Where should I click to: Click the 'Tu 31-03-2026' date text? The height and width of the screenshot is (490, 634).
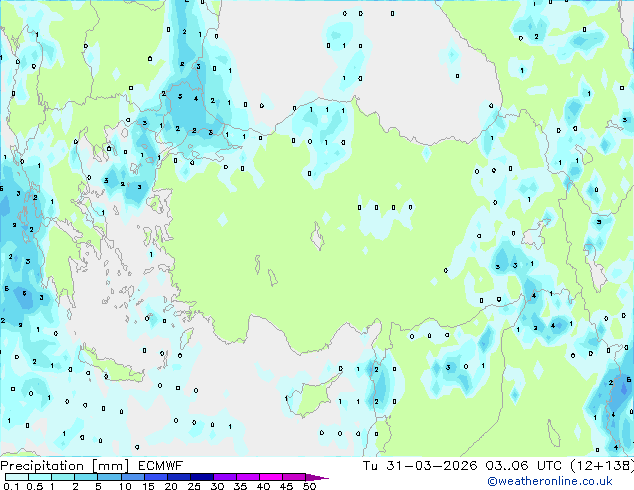[x=420, y=466]
